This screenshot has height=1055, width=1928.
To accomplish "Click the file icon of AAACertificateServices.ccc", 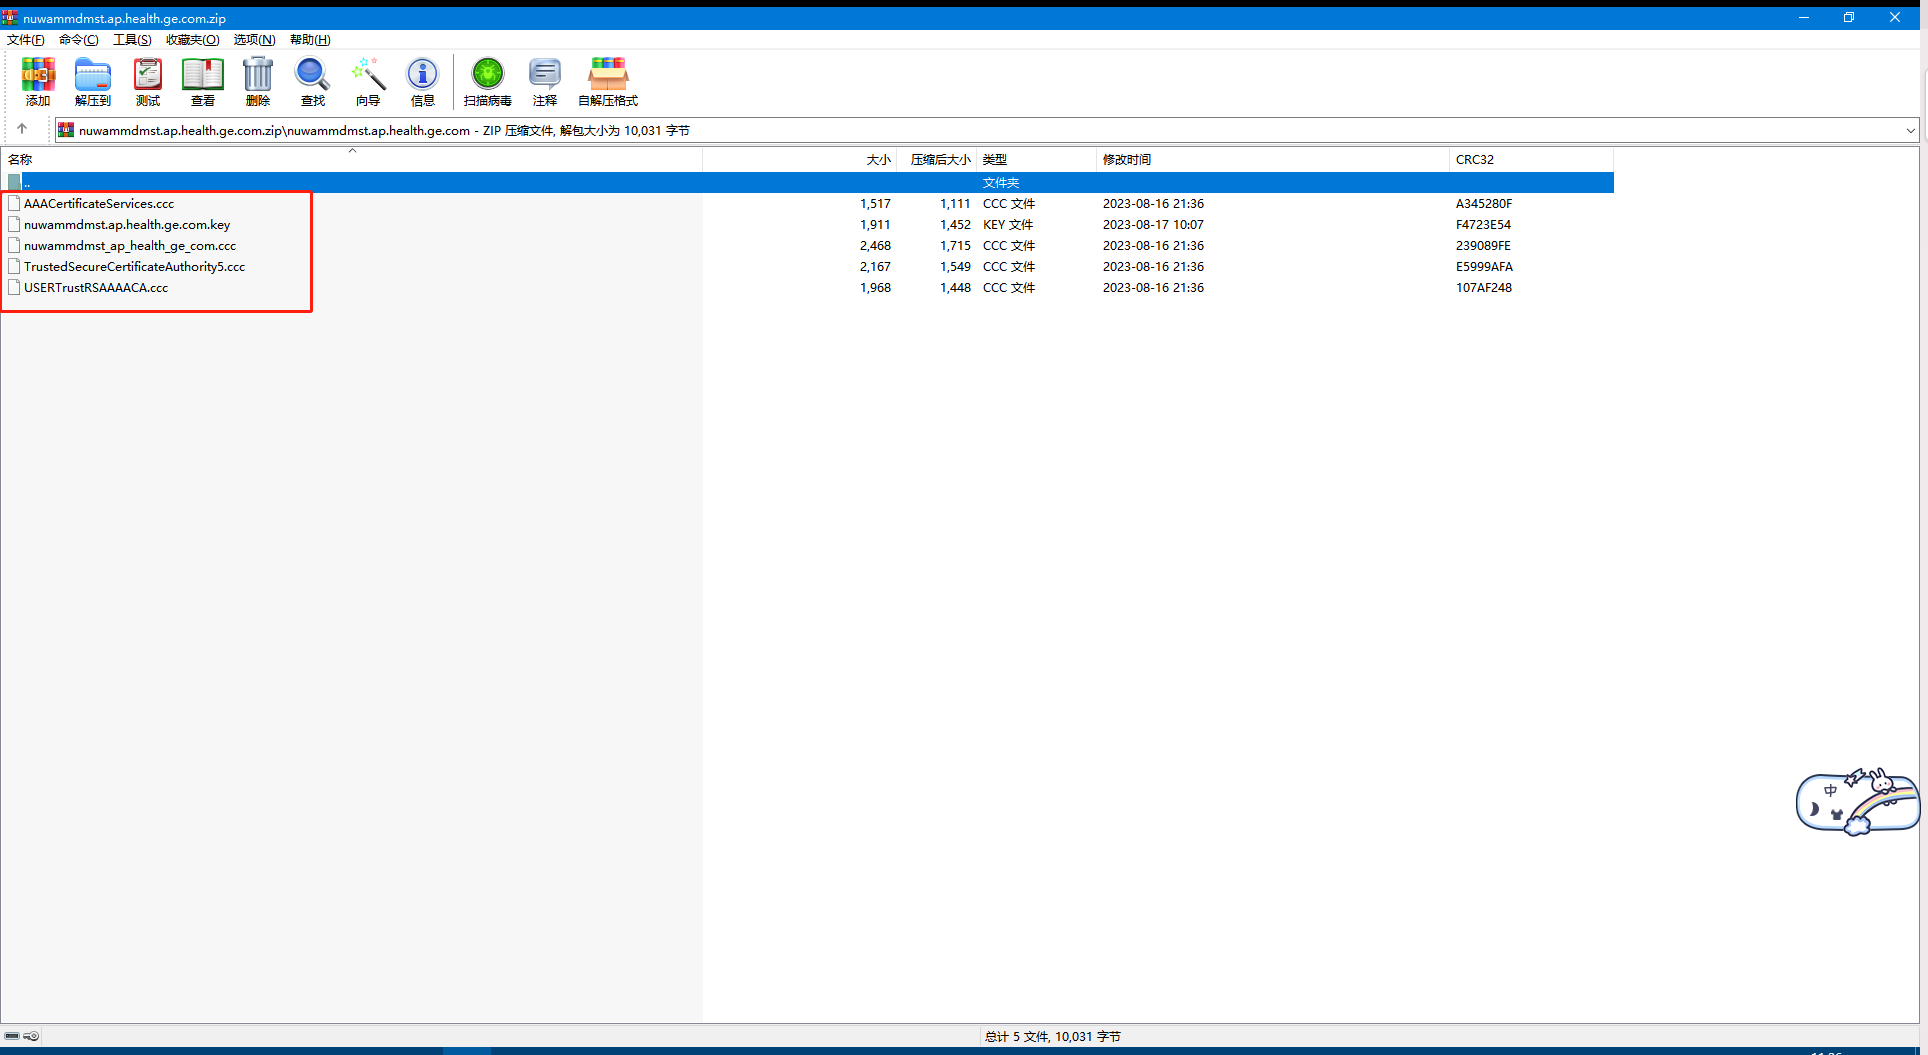I will pos(14,203).
